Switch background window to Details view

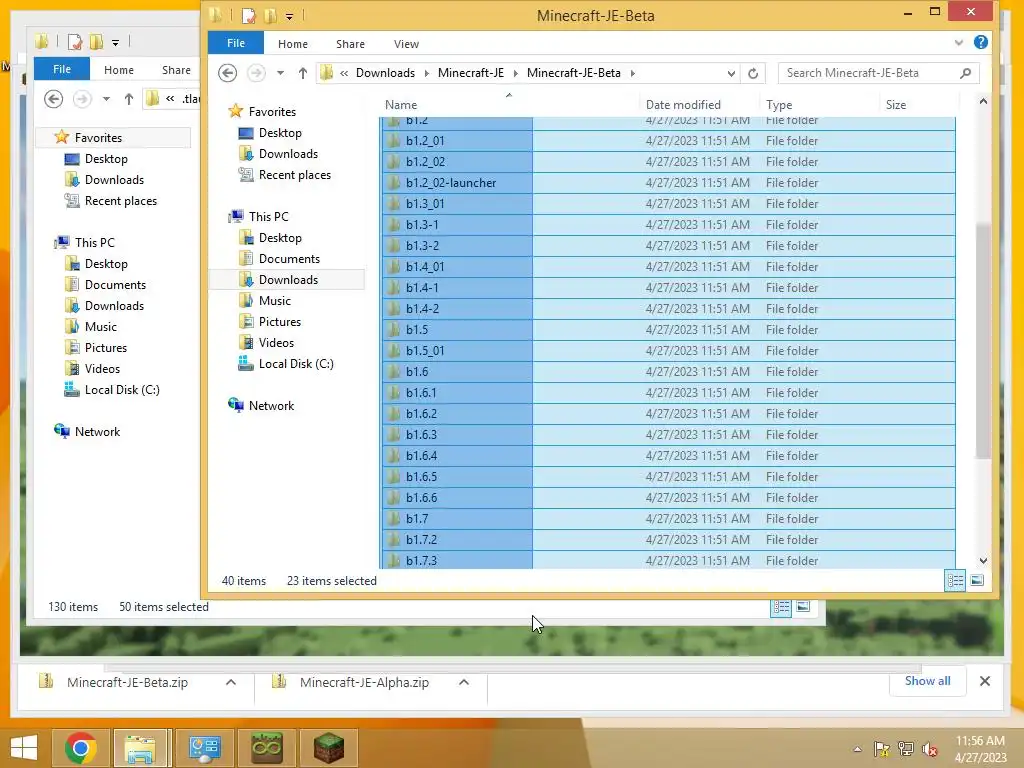(781, 607)
